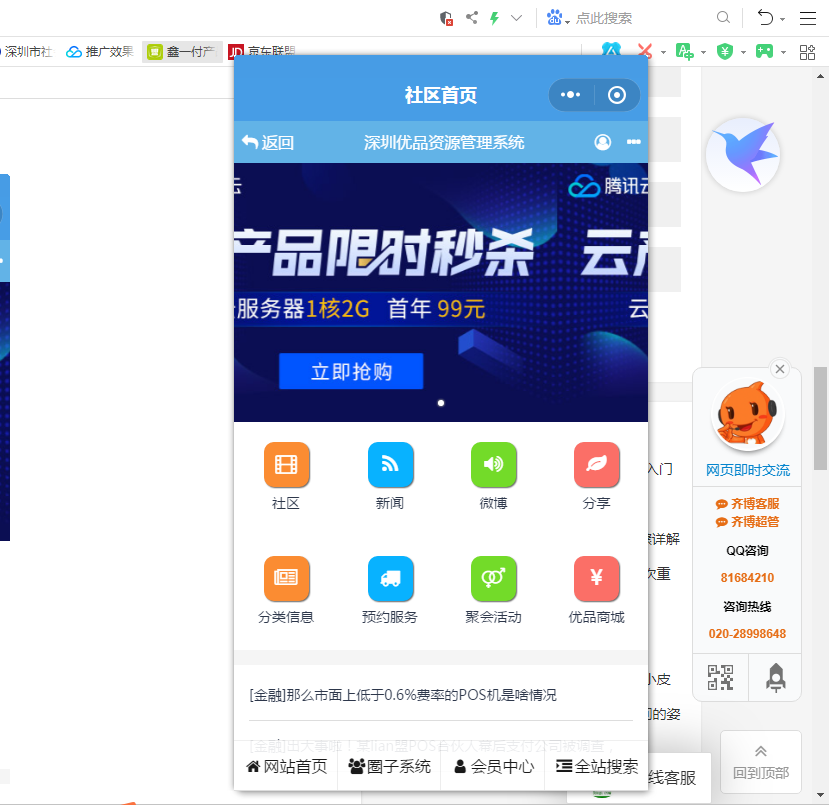This screenshot has height=805, width=829.
Task: Open the 社区 community icon
Action: click(286, 465)
